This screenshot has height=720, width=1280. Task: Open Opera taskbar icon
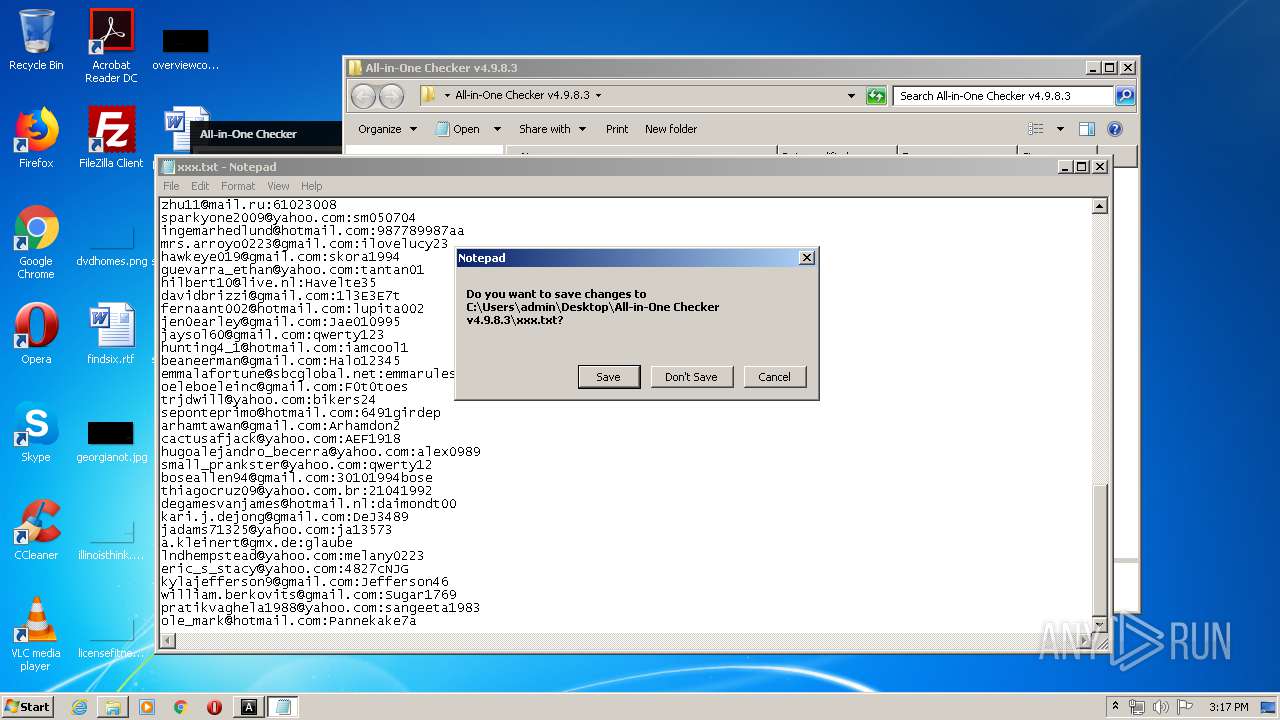pos(214,707)
